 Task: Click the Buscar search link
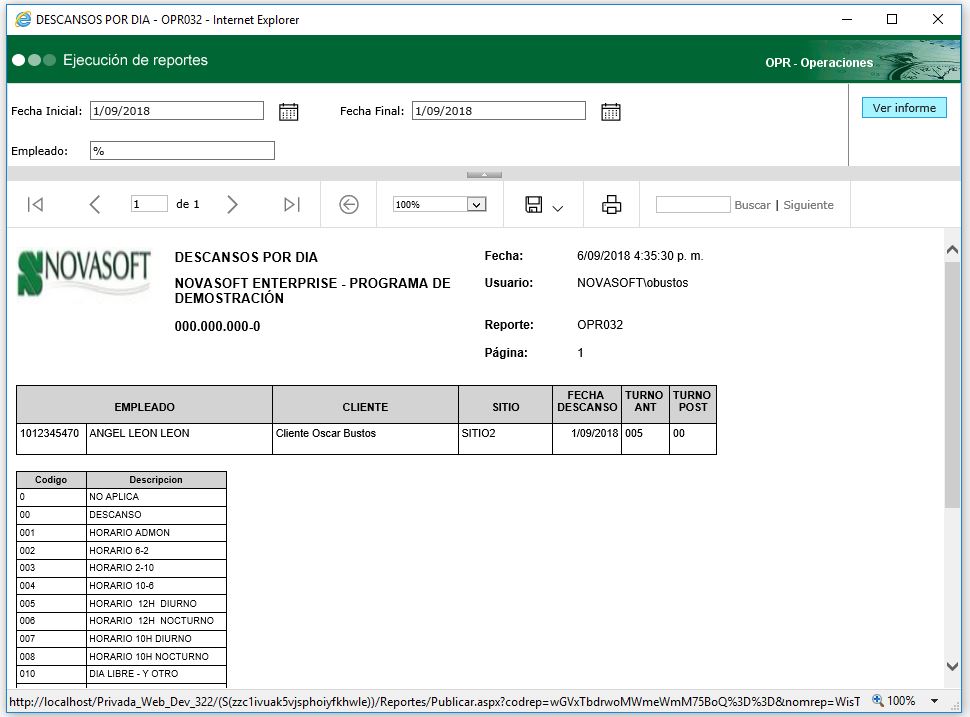click(752, 205)
